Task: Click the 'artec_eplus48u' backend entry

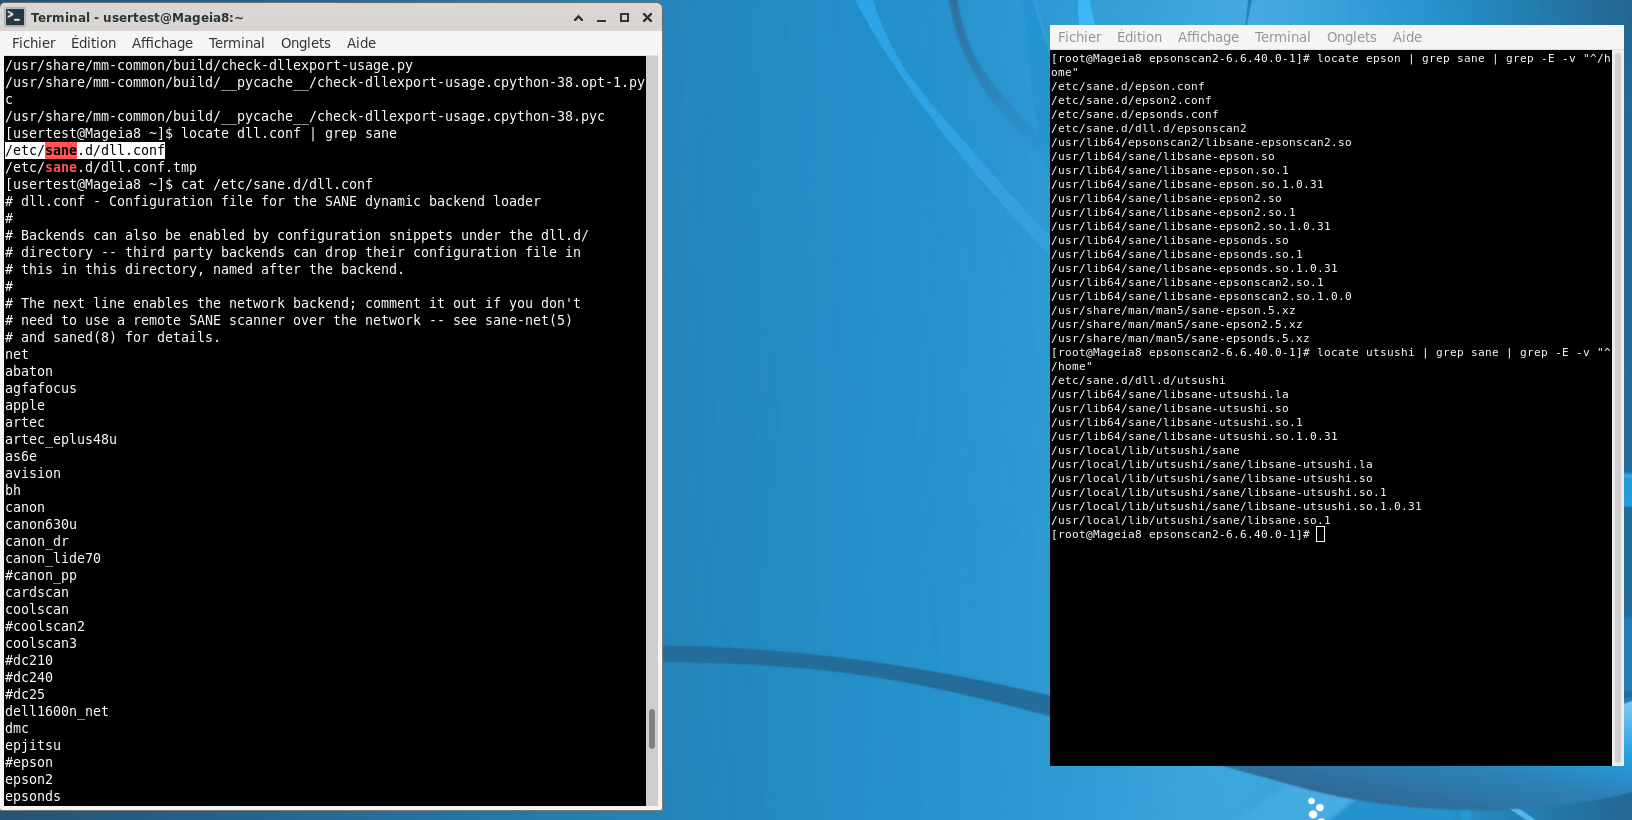Action: pyautogui.click(x=61, y=439)
